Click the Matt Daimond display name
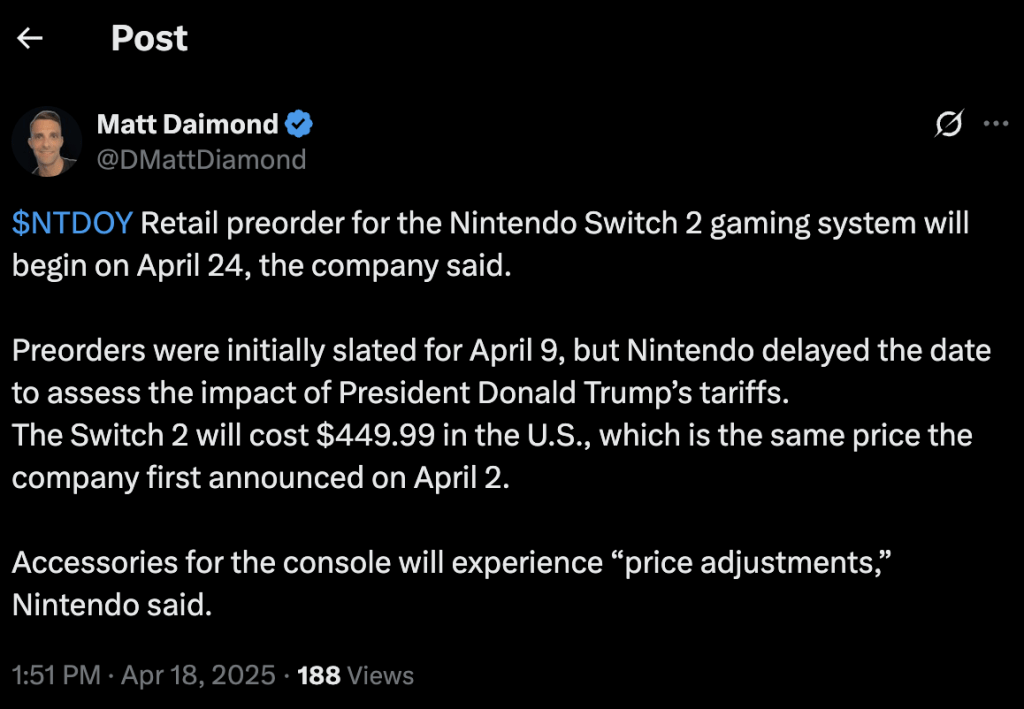Image resolution: width=1024 pixels, height=709 pixels. [x=187, y=124]
